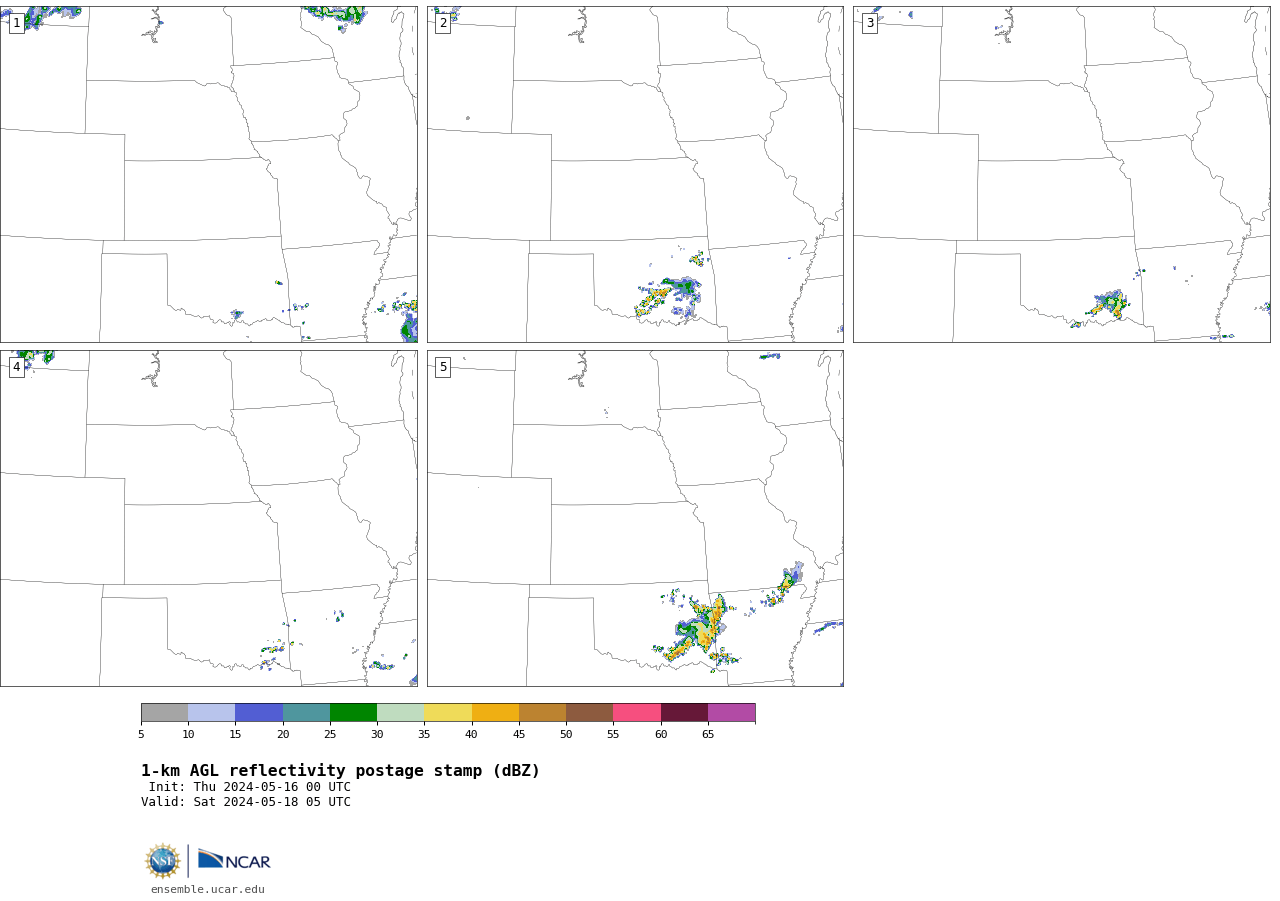Select the dark green 25-30 dBZ swatch

click(353, 713)
